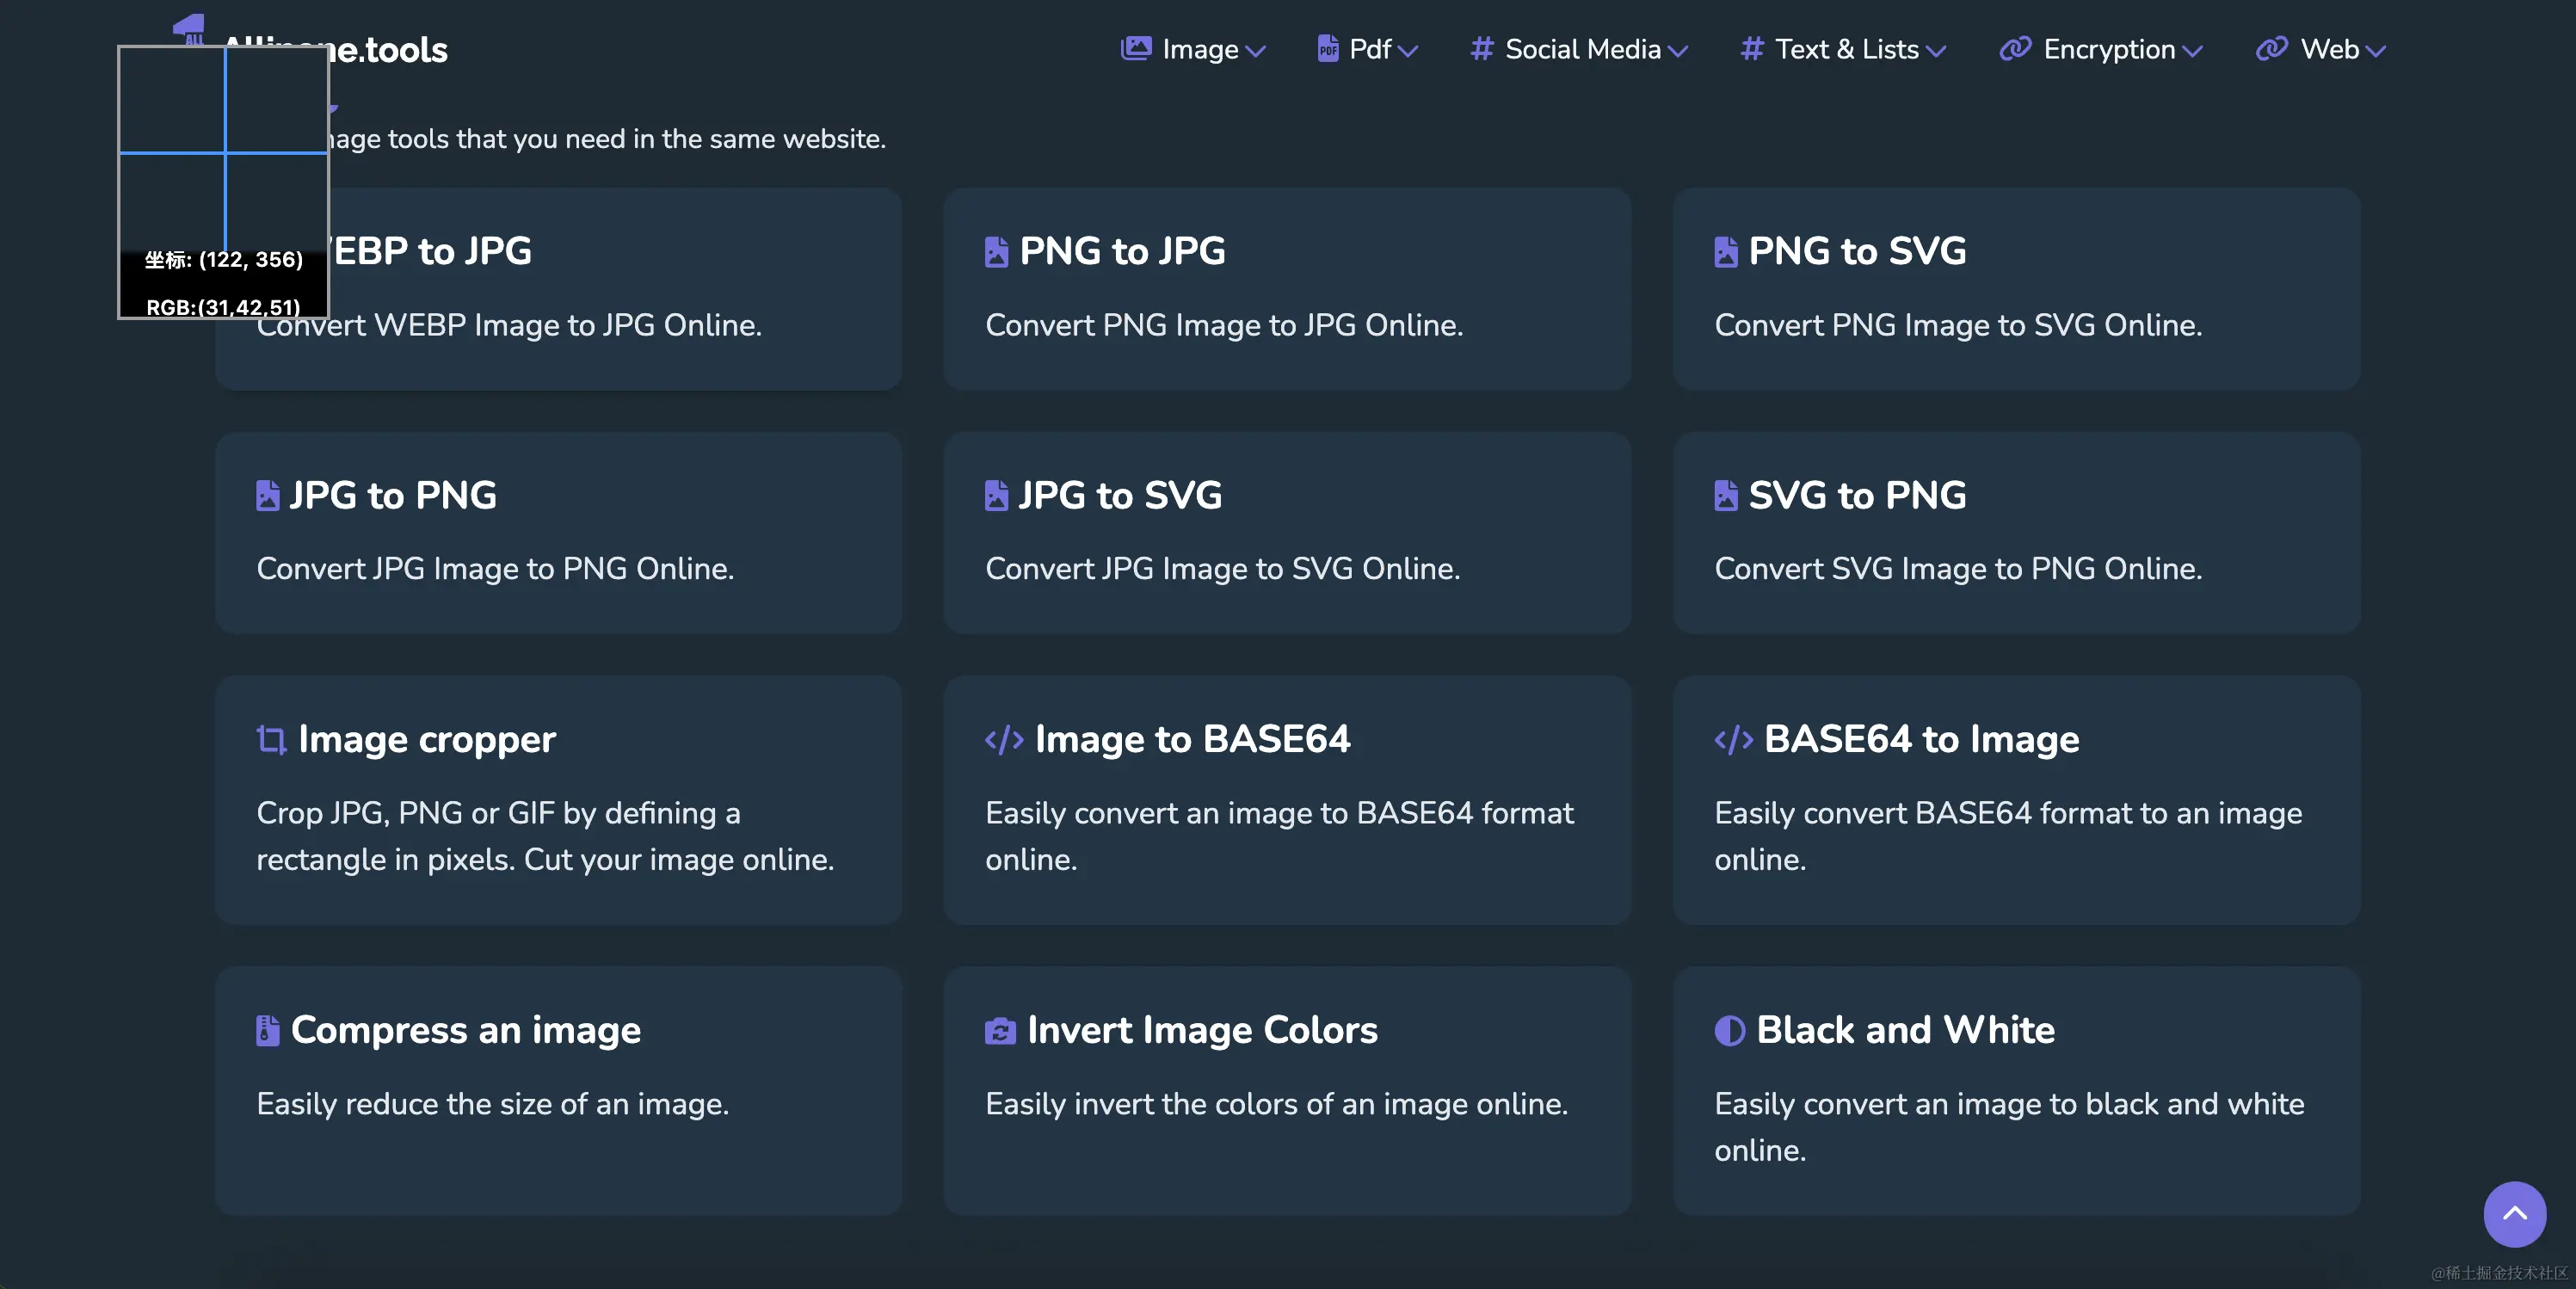This screenshot has width=2576, height=1289.
Task: Open the Text & Lists menu
Action: pyautogui.click(x=1846, y=49)
